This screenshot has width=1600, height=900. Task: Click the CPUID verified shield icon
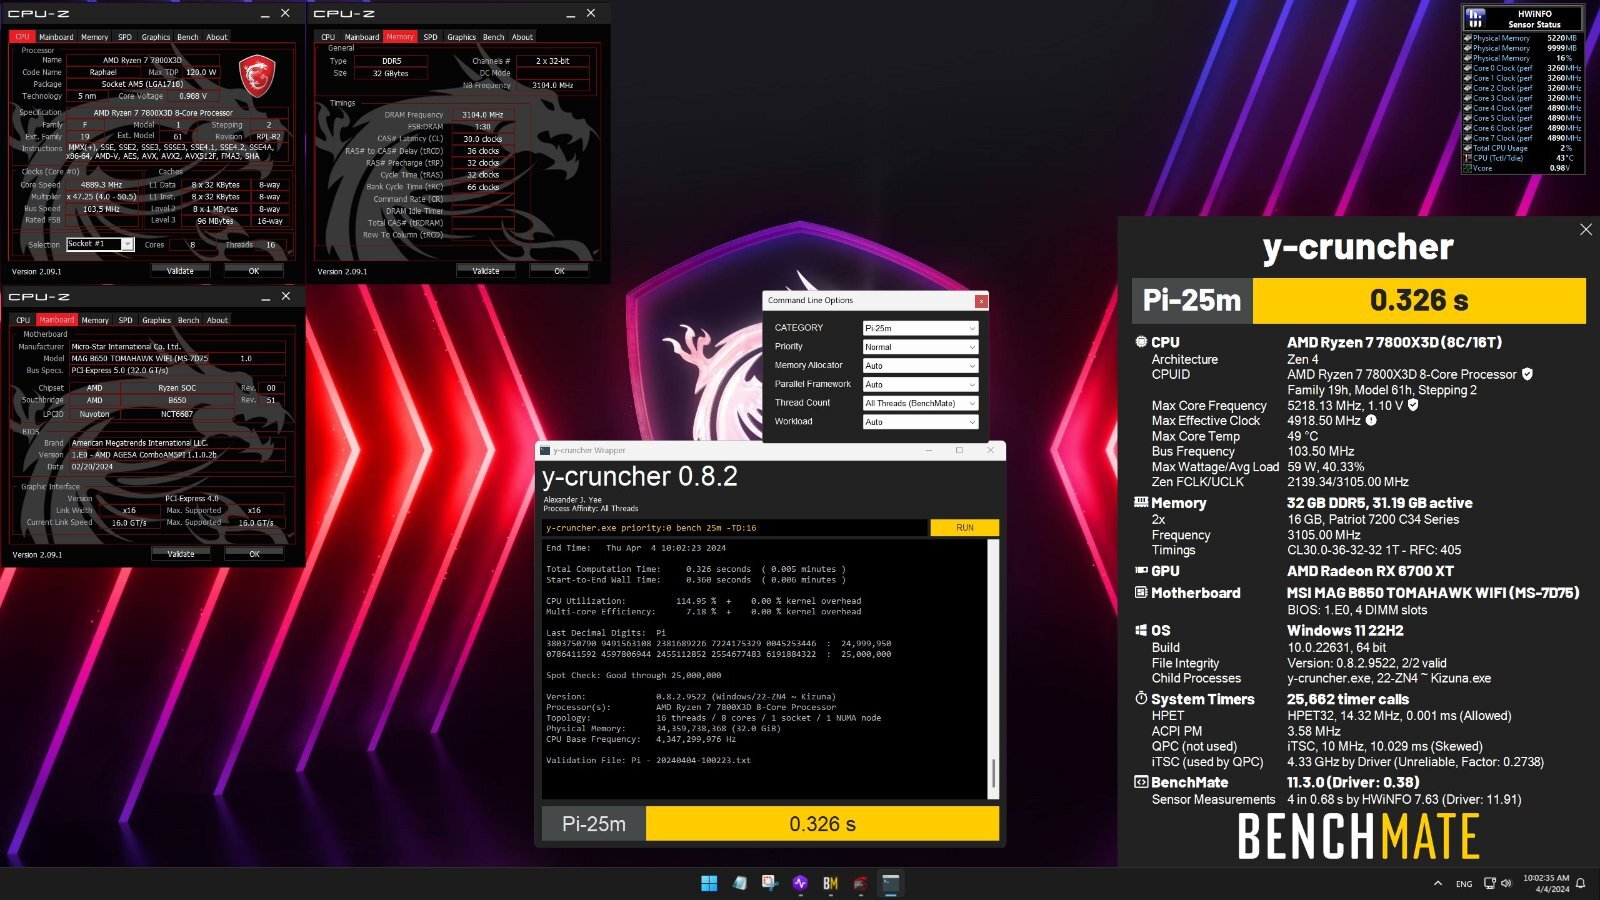point(1527,374)
